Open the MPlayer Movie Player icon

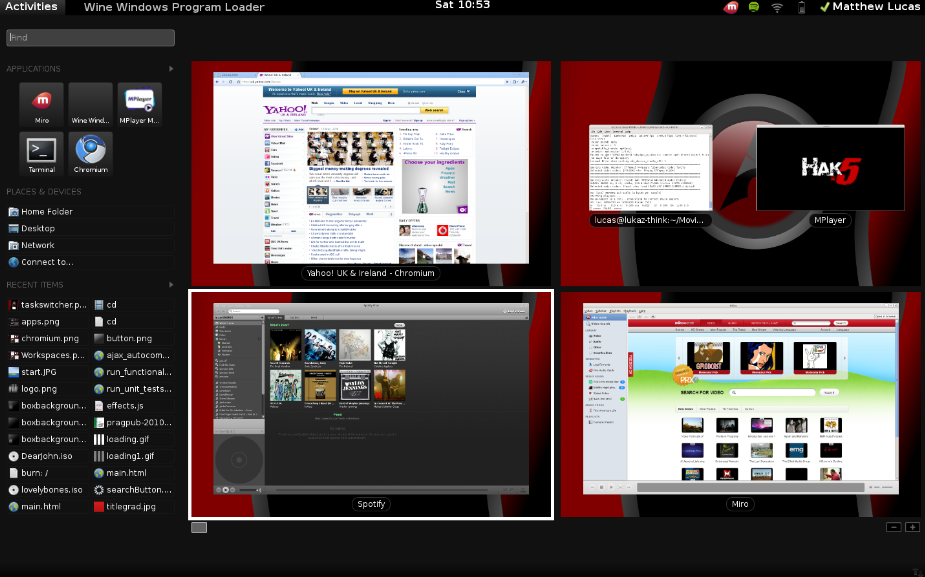click(139, 103)
